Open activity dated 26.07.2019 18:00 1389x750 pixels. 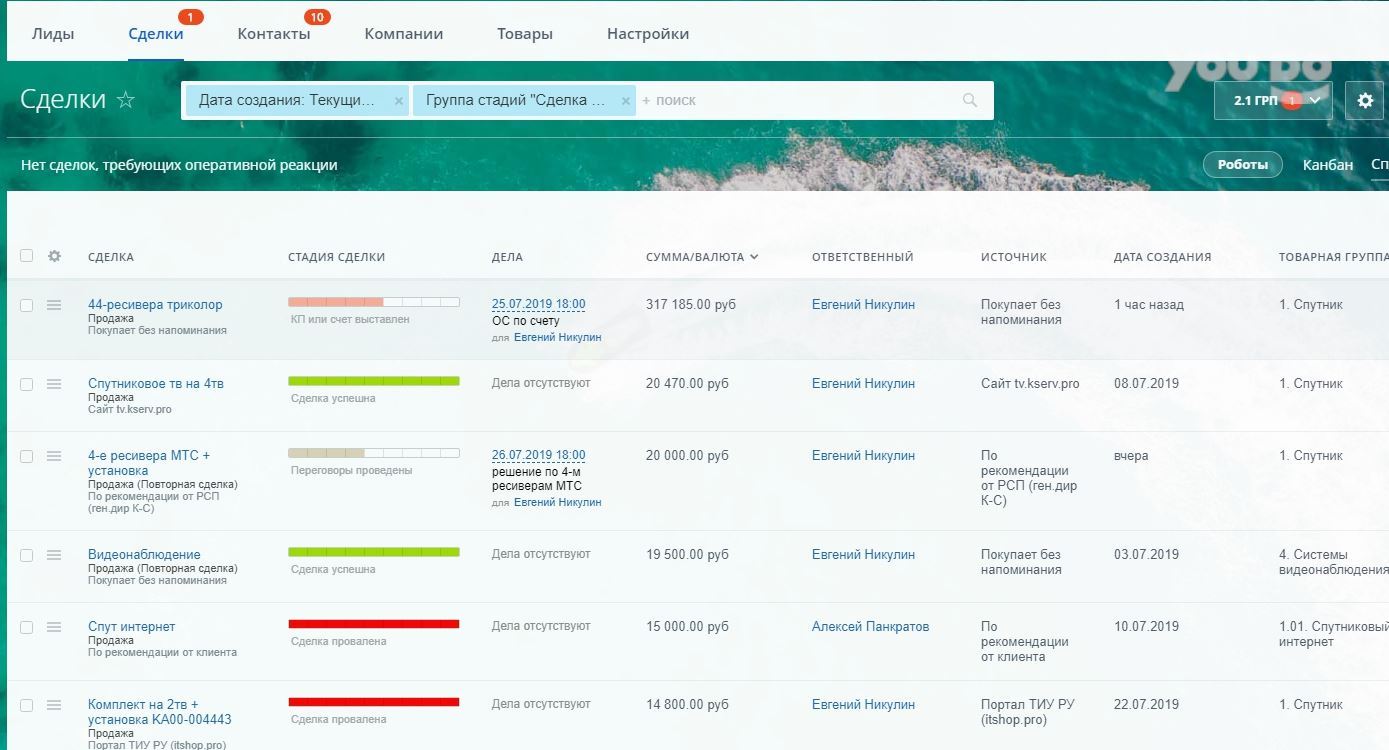[539, 456]
